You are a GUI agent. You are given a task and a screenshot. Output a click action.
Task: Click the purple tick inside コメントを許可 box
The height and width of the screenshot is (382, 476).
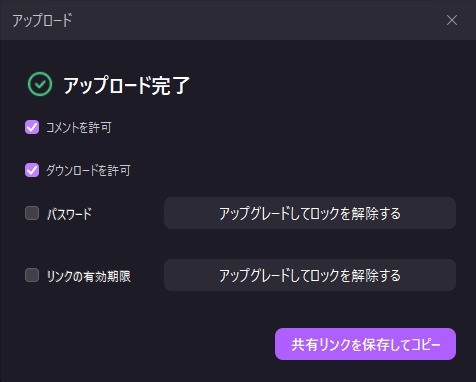tap(32, 127)
